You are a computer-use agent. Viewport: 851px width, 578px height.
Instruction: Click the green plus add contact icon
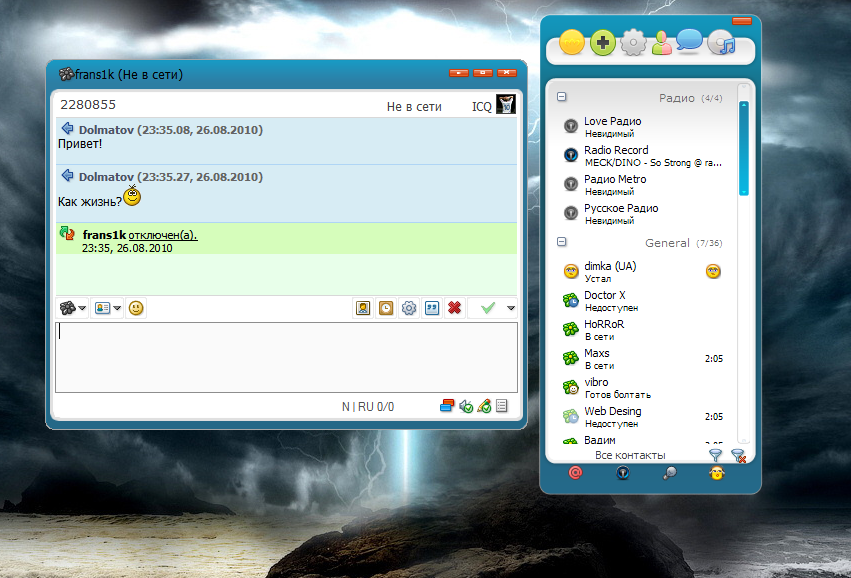click(601, 43)
